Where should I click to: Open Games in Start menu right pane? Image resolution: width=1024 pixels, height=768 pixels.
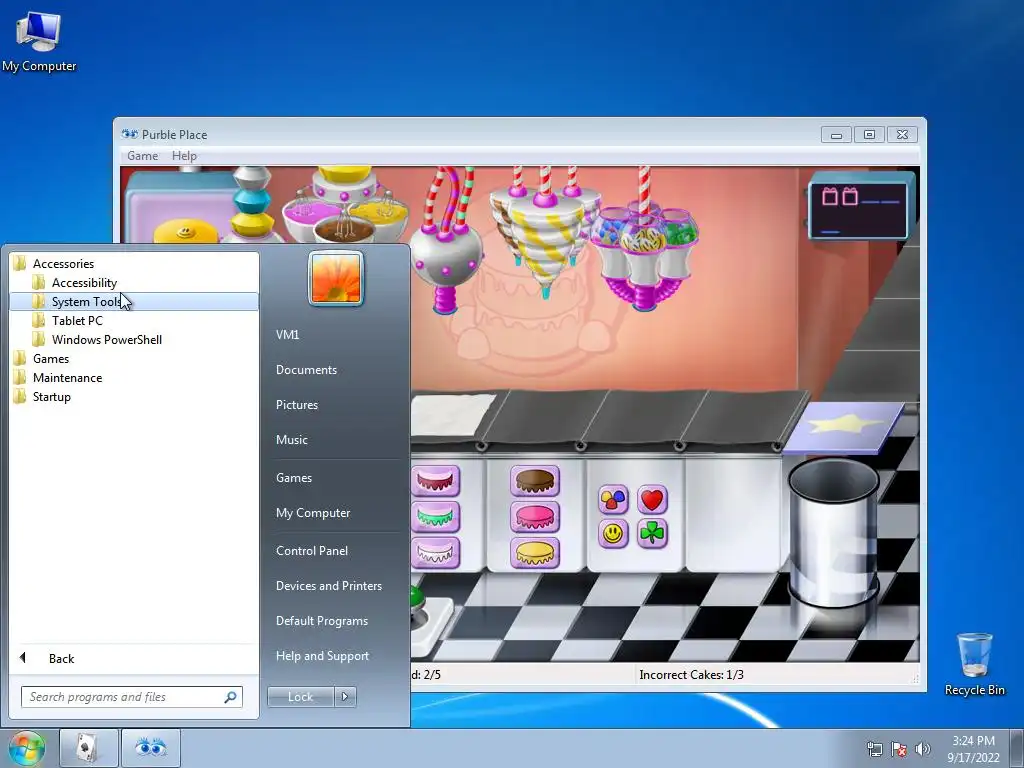294,478
